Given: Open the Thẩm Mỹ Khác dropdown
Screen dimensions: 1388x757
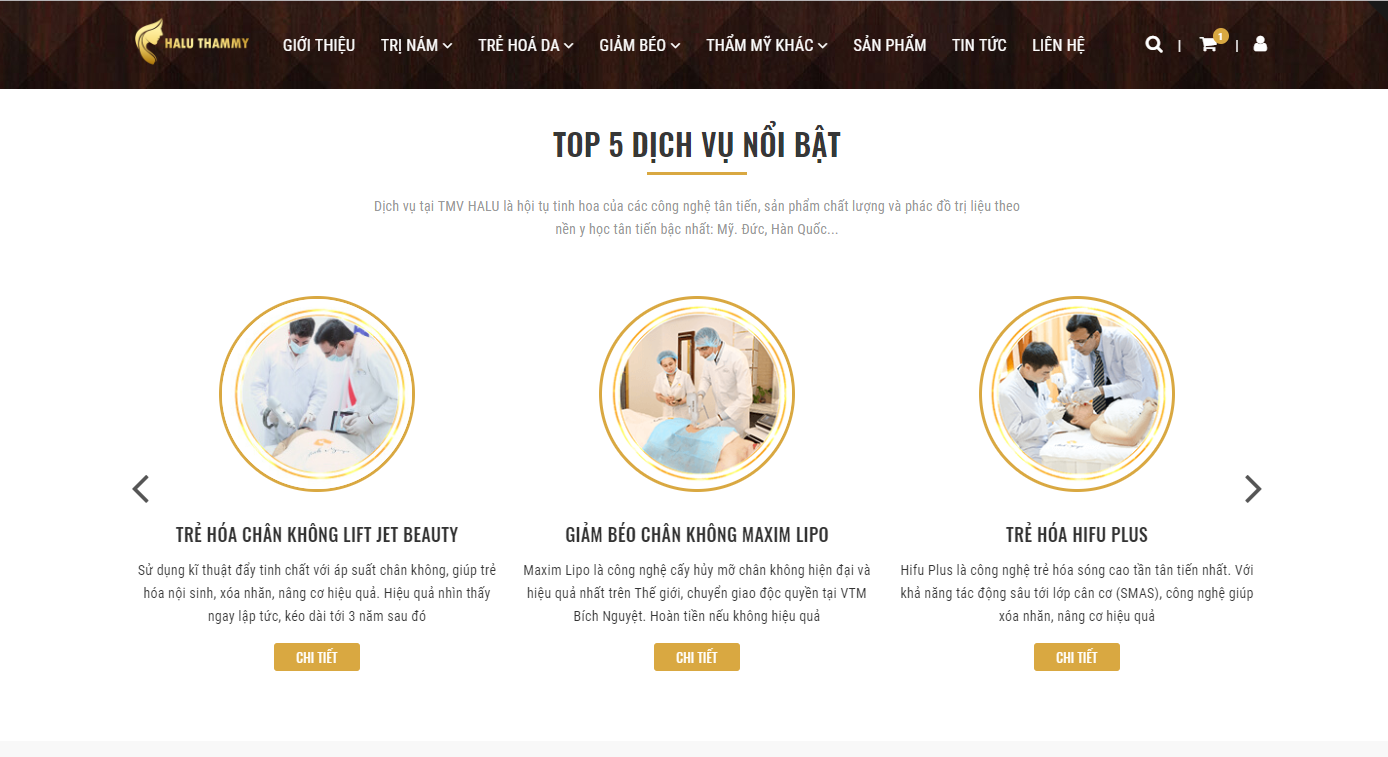Looking at the screenshot, I should point(767,45).
